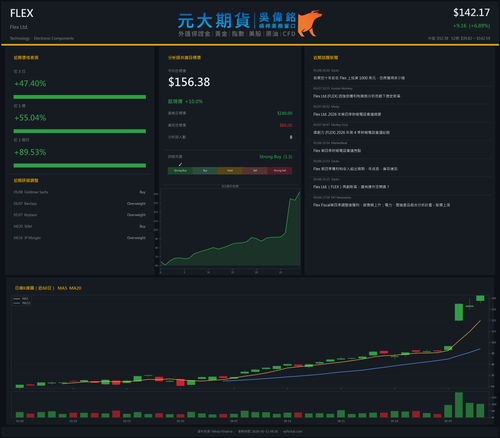Open the 04/20 Stifel rating row

pos(80,226)
